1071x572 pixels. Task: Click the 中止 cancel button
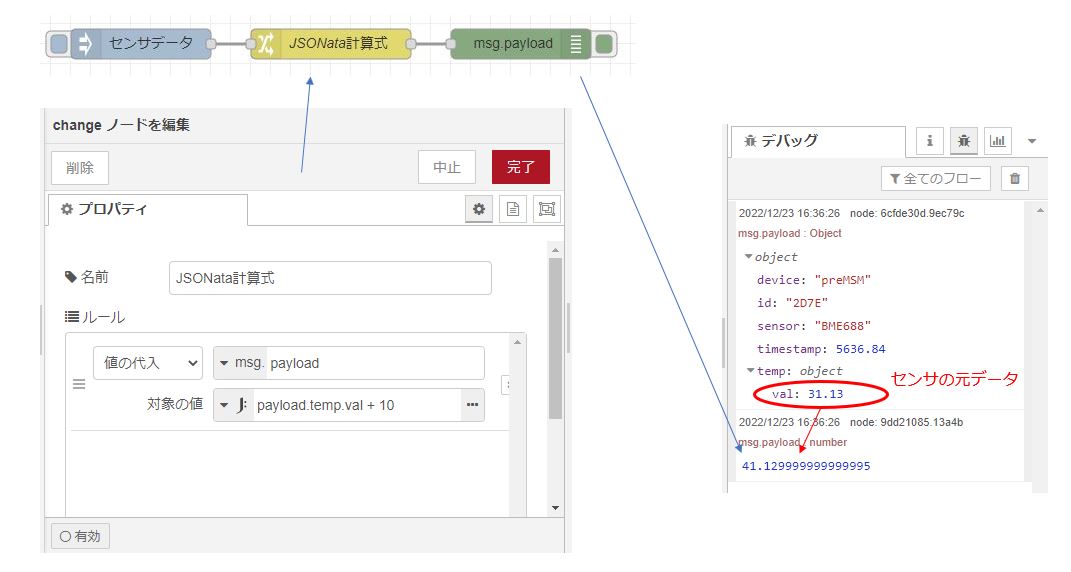[446, 167]
